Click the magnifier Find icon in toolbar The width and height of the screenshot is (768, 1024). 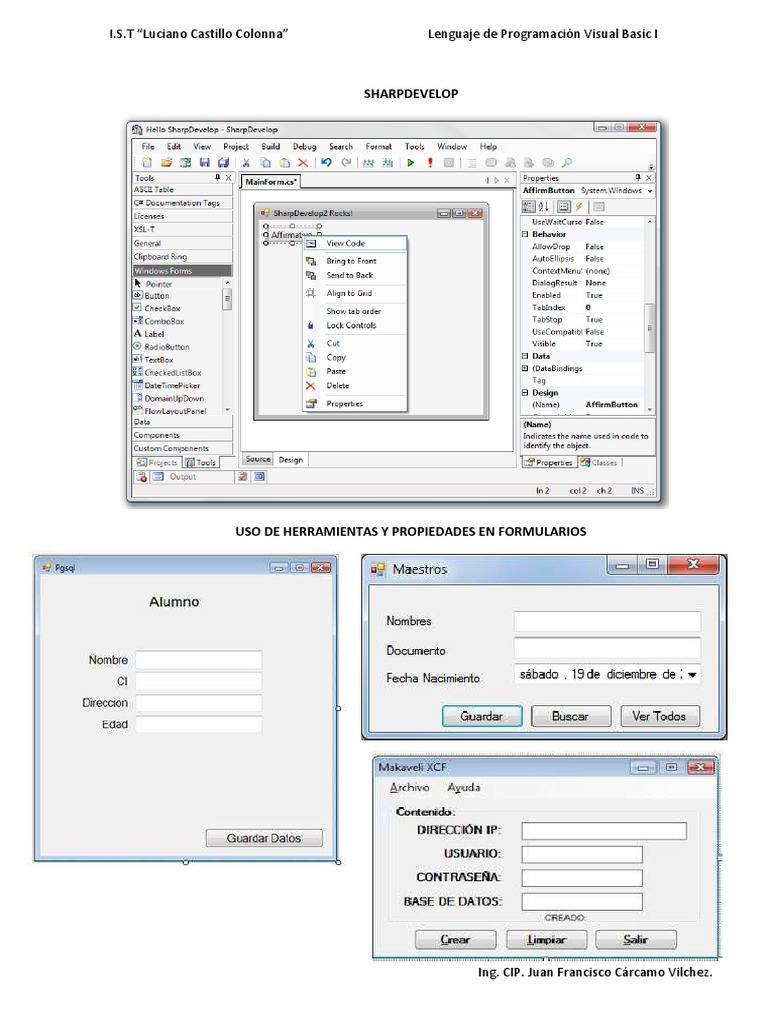point(567,163)
